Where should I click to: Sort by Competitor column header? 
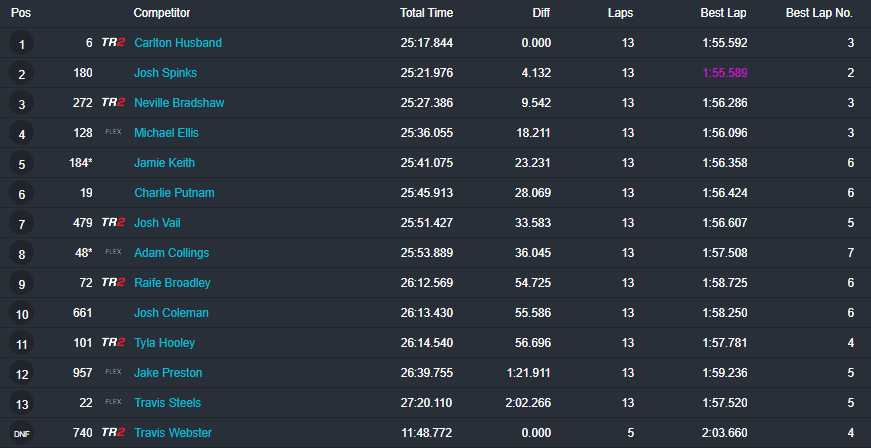(162, 13)
